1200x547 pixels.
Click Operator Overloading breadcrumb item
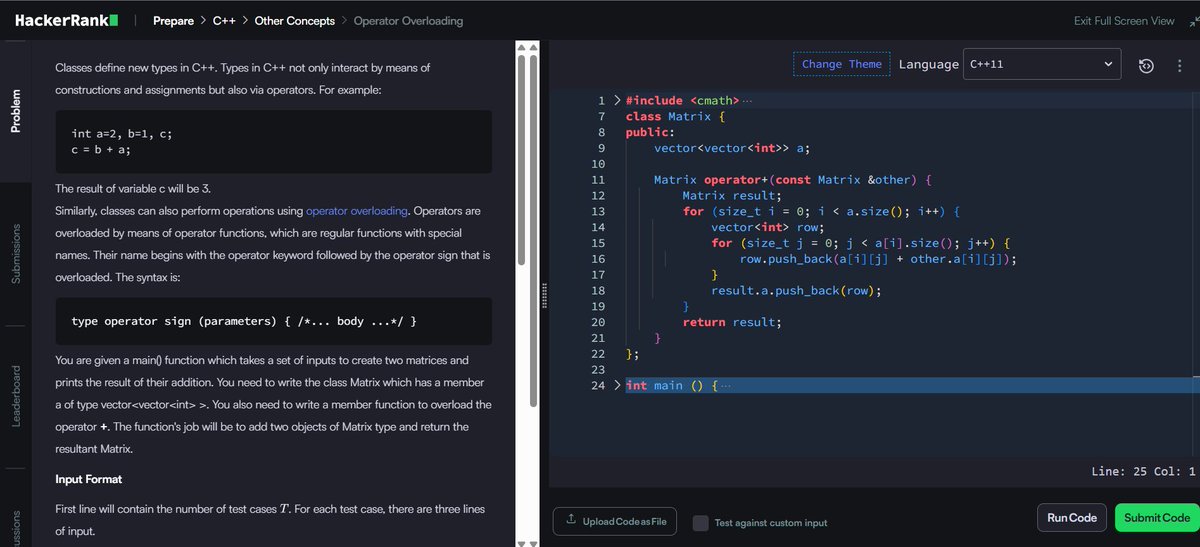(408, 20)
